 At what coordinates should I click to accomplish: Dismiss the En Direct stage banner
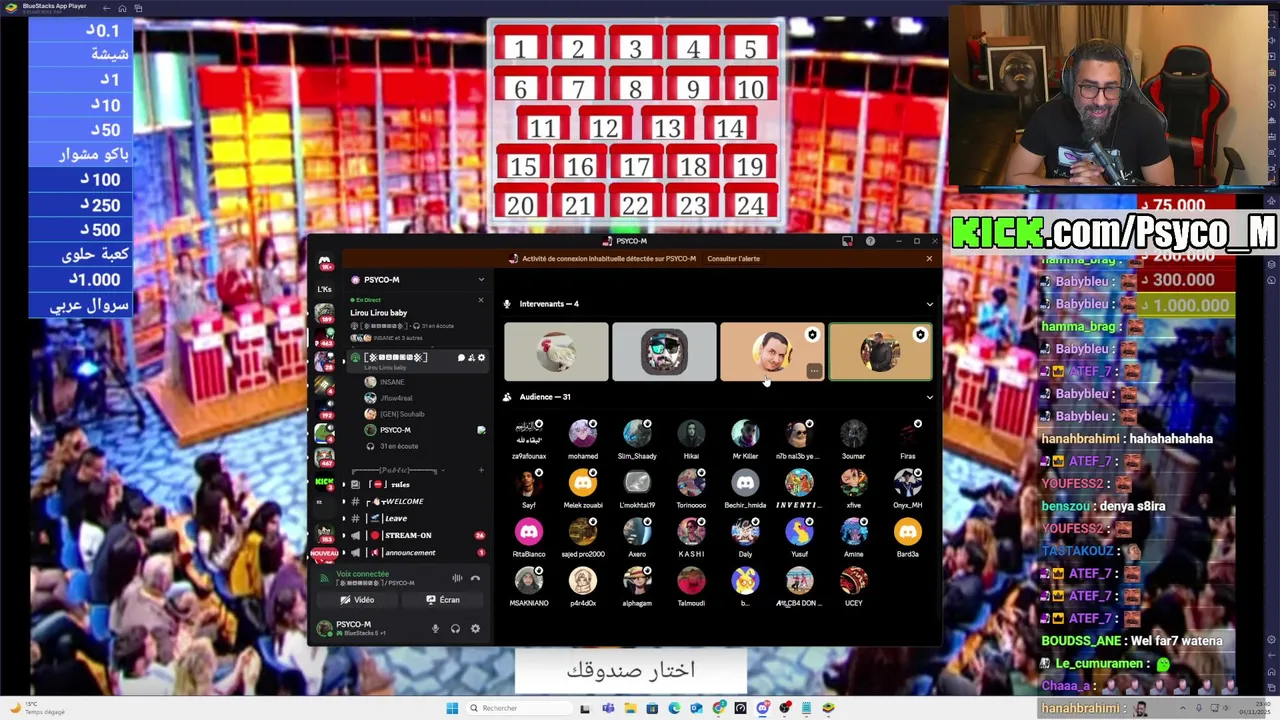click(480, 300)
